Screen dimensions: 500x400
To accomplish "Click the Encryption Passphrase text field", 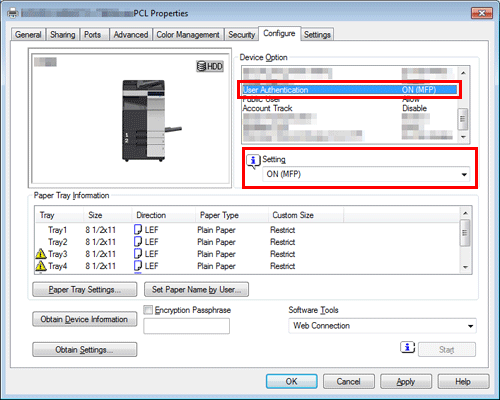I will pos(186,326).
